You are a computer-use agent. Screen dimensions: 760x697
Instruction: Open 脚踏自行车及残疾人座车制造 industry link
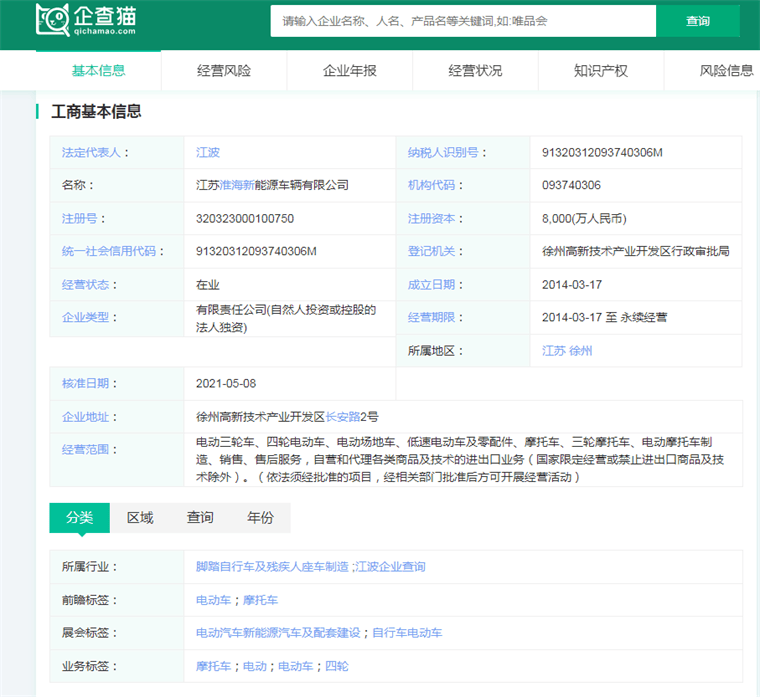[x=272, y=567]
